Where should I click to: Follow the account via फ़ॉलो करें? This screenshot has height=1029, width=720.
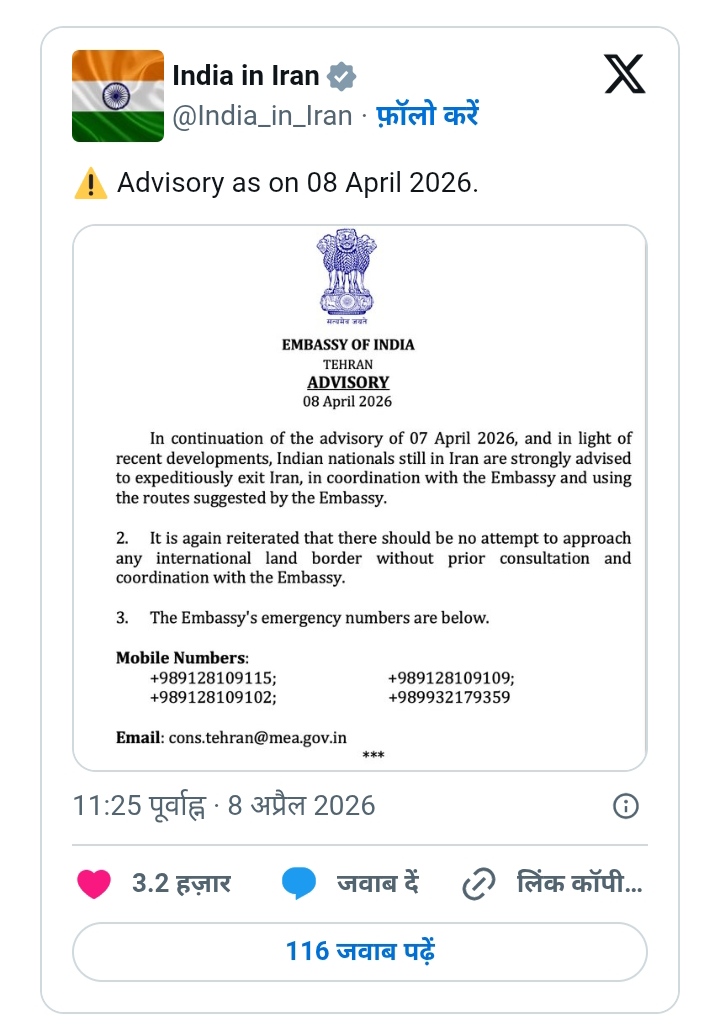(x=427, y=116)
